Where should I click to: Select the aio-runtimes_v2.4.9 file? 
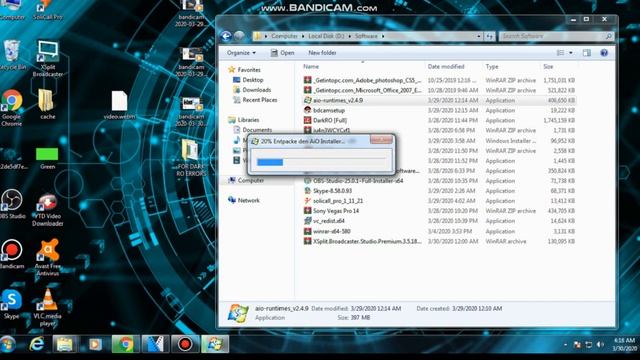click(x=439, y=100)
